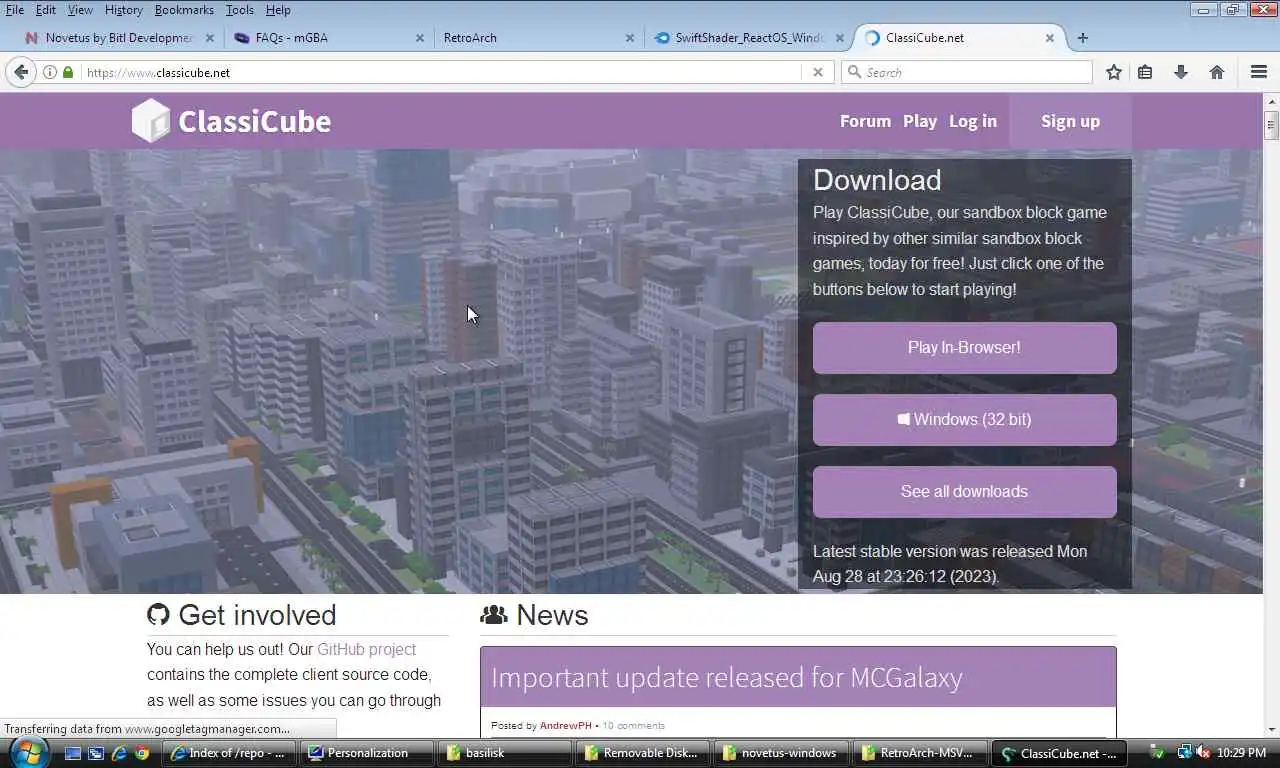1280x768 pixels.
Task: Click the page scrollbar up arrow
Action: coord(1271,102)
